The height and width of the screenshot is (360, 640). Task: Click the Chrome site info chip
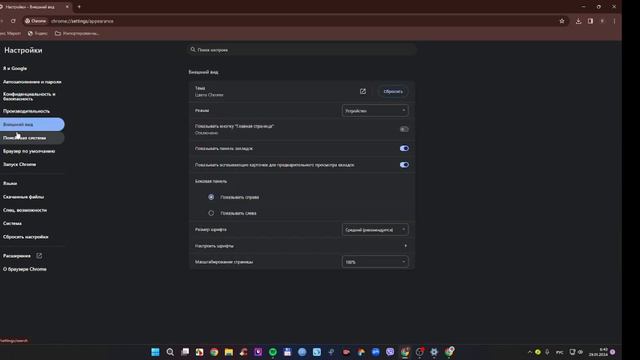[x=36, y=21]
